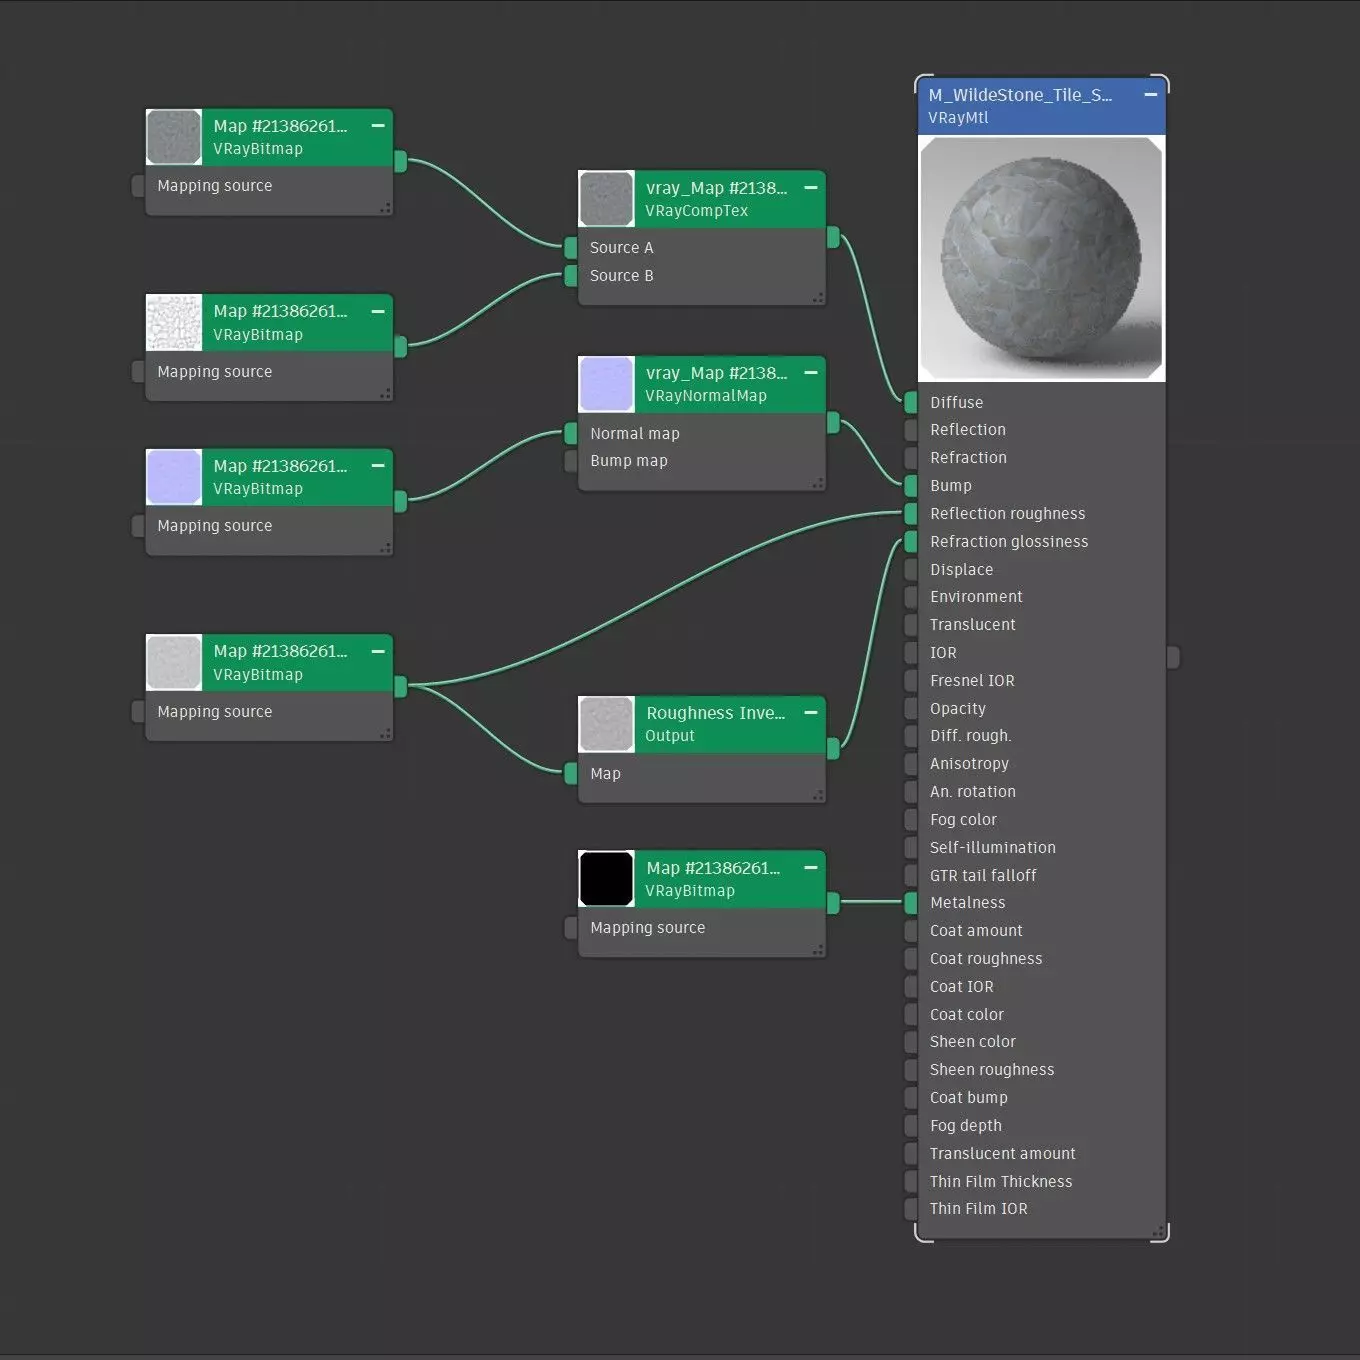Click the metalness VRayBitmap output socket
Viewport: 1360px width, 1360px height.
pos(833,903)
